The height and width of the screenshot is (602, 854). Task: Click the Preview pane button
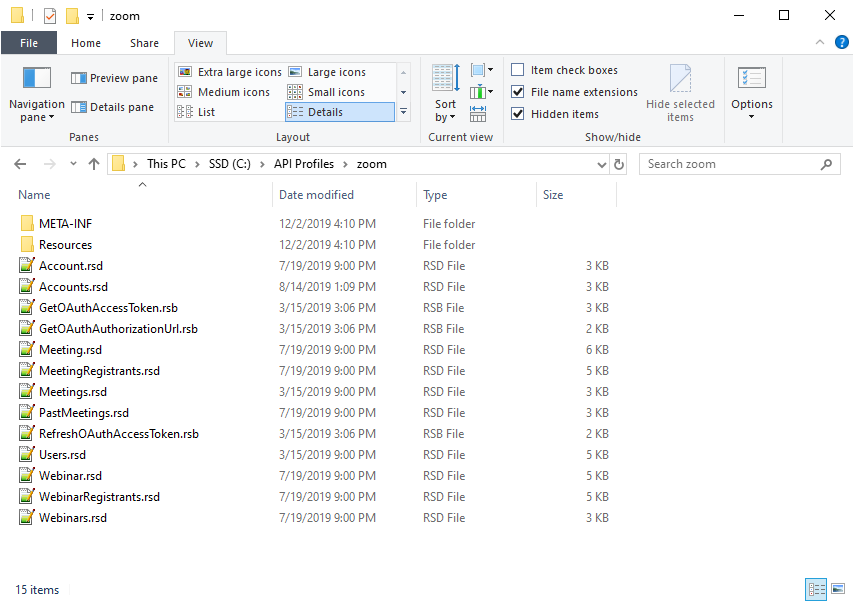click(114, 78)
